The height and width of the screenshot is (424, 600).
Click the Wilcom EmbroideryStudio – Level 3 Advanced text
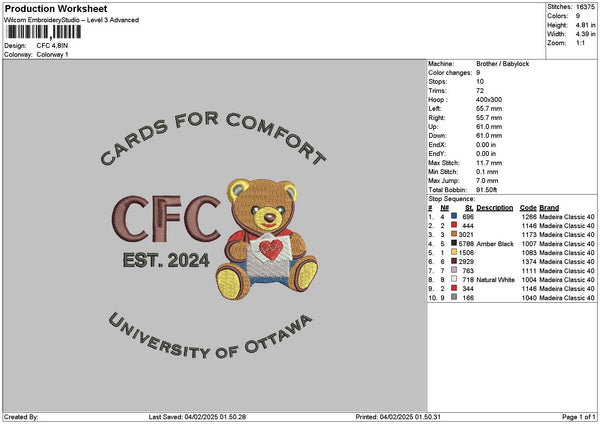point(72,20)
